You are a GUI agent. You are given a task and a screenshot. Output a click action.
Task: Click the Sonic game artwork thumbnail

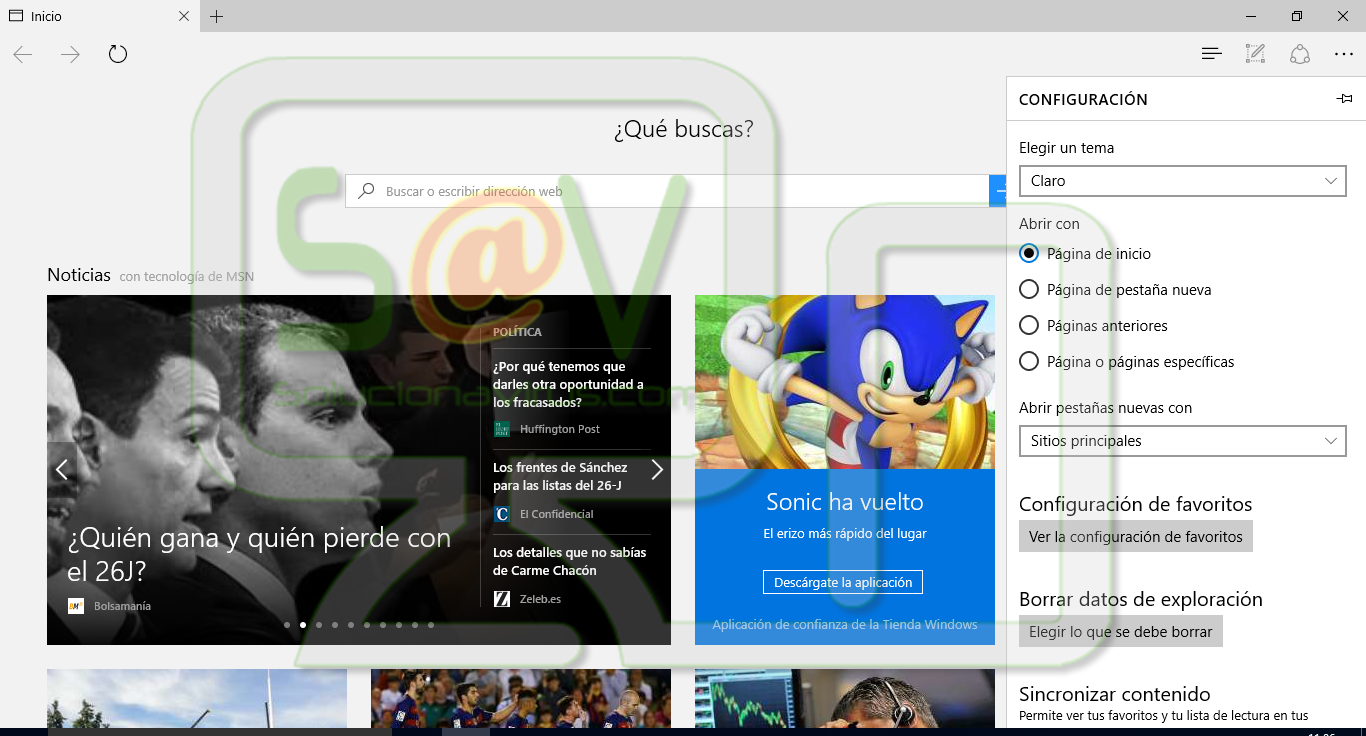pyautogui.click(x=845, y=382)
